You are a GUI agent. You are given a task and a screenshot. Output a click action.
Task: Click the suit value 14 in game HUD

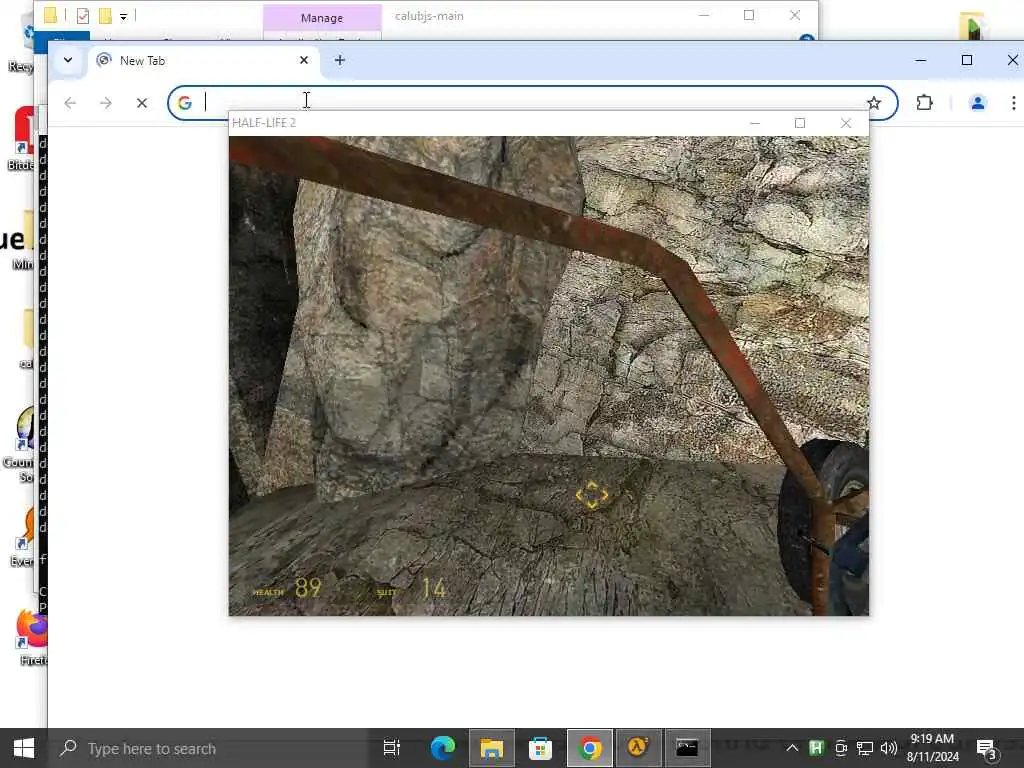(x=434, y=588)
